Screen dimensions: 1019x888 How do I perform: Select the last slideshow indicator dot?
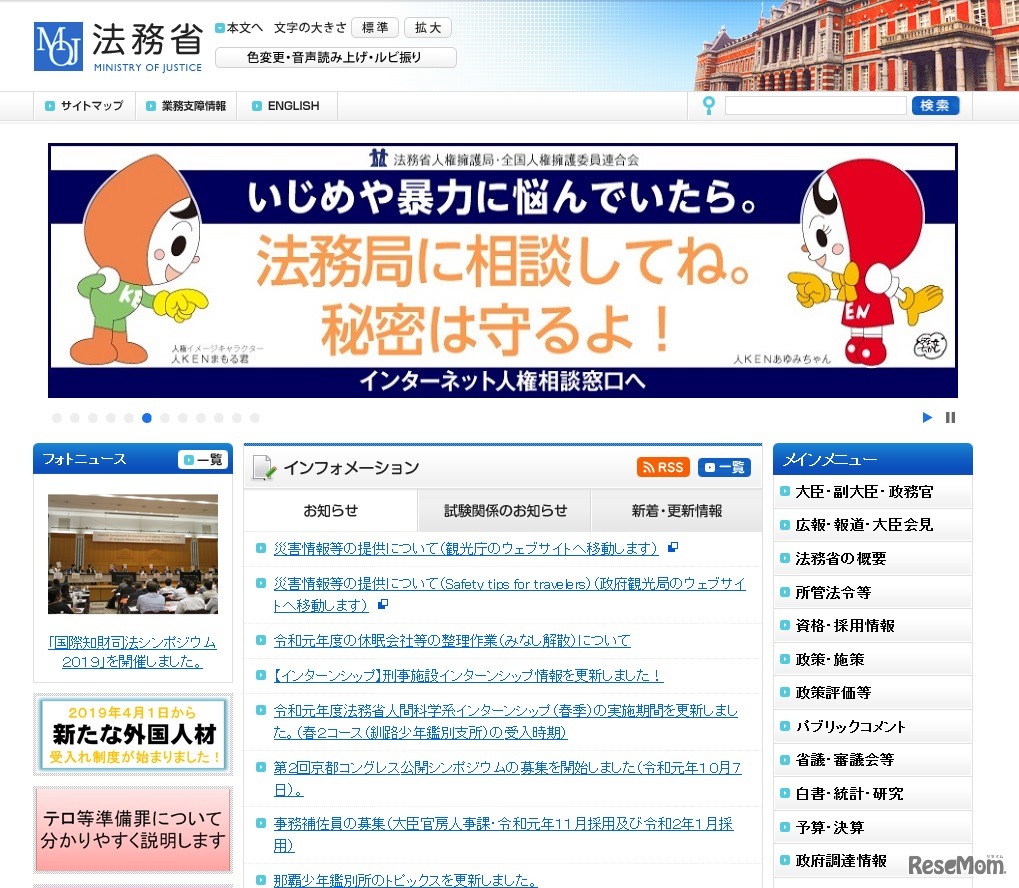point(255,418)
